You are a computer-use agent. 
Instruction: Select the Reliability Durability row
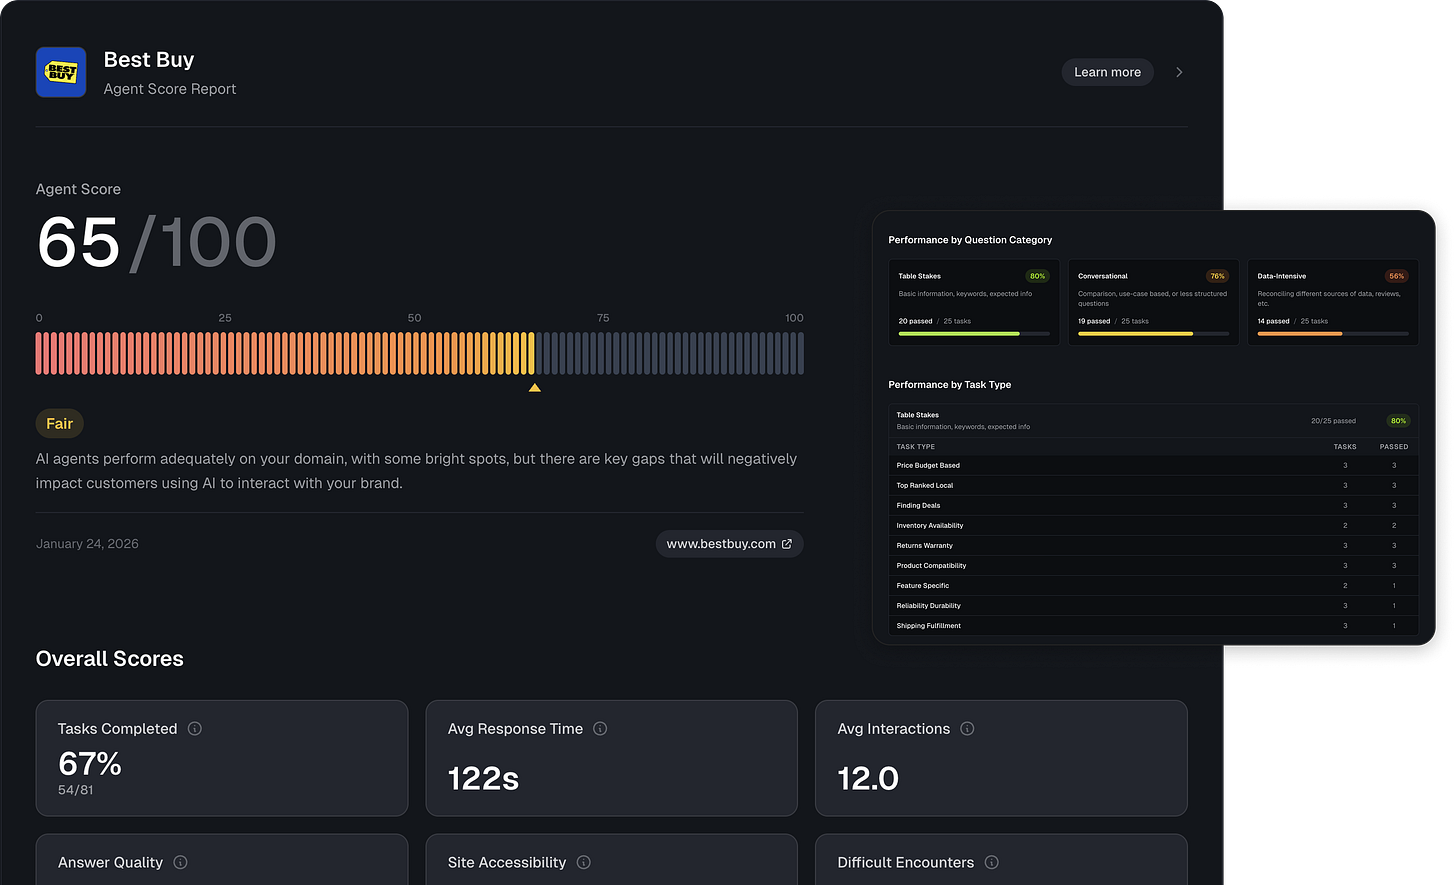(x=1153, y=605)
